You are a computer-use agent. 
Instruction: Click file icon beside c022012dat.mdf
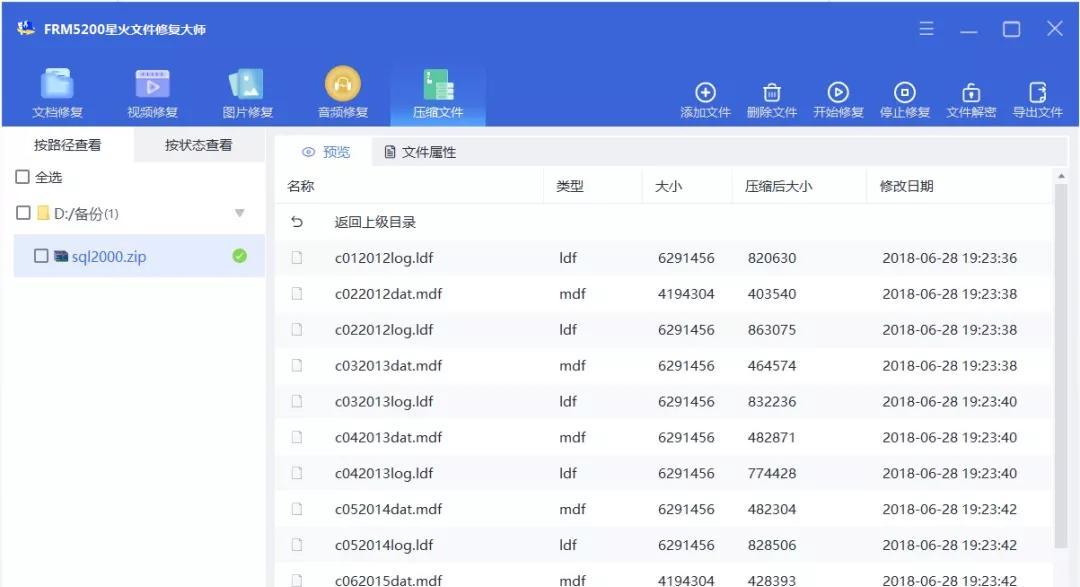(x=297, y=294)
